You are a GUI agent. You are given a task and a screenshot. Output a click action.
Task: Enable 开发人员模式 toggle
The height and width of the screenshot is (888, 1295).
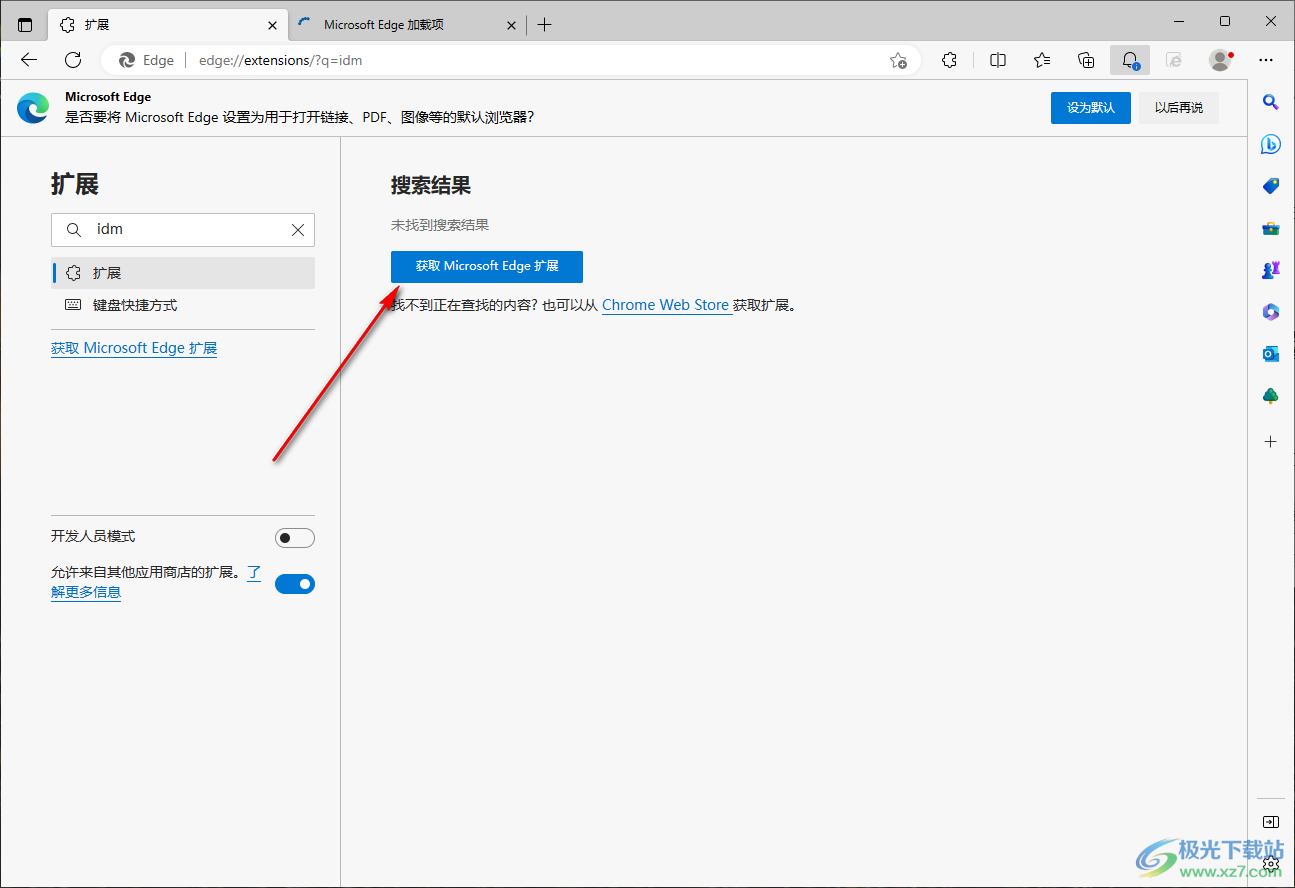point(295,538)
